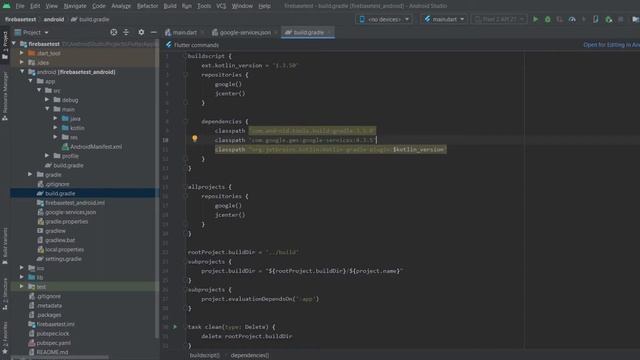Open the greyed Pixel emulator dropdown
This screenshot has width=640, height=360.
499,19
